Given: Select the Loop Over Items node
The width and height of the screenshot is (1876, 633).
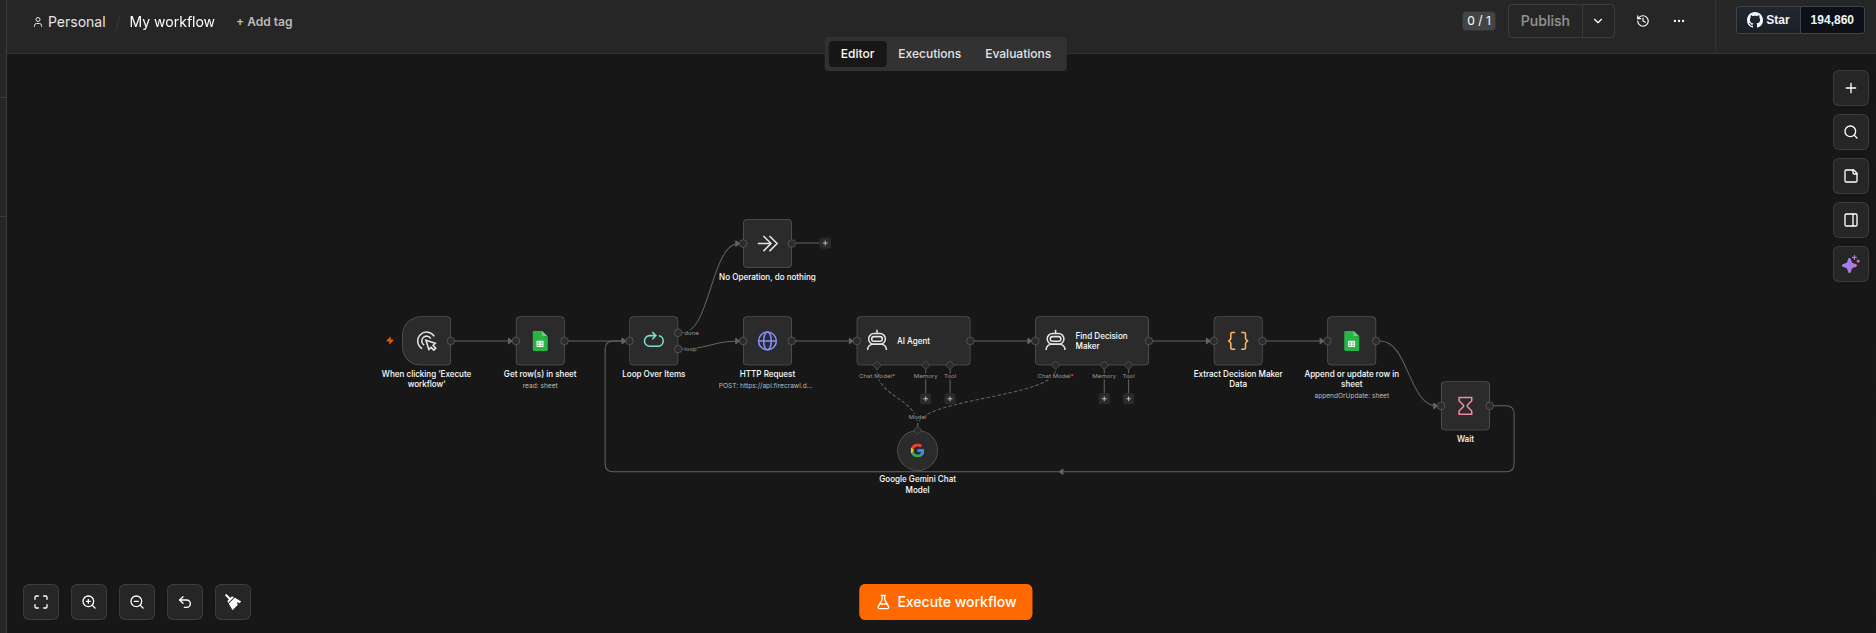Looking at the screenshot, I should point(654,341).
